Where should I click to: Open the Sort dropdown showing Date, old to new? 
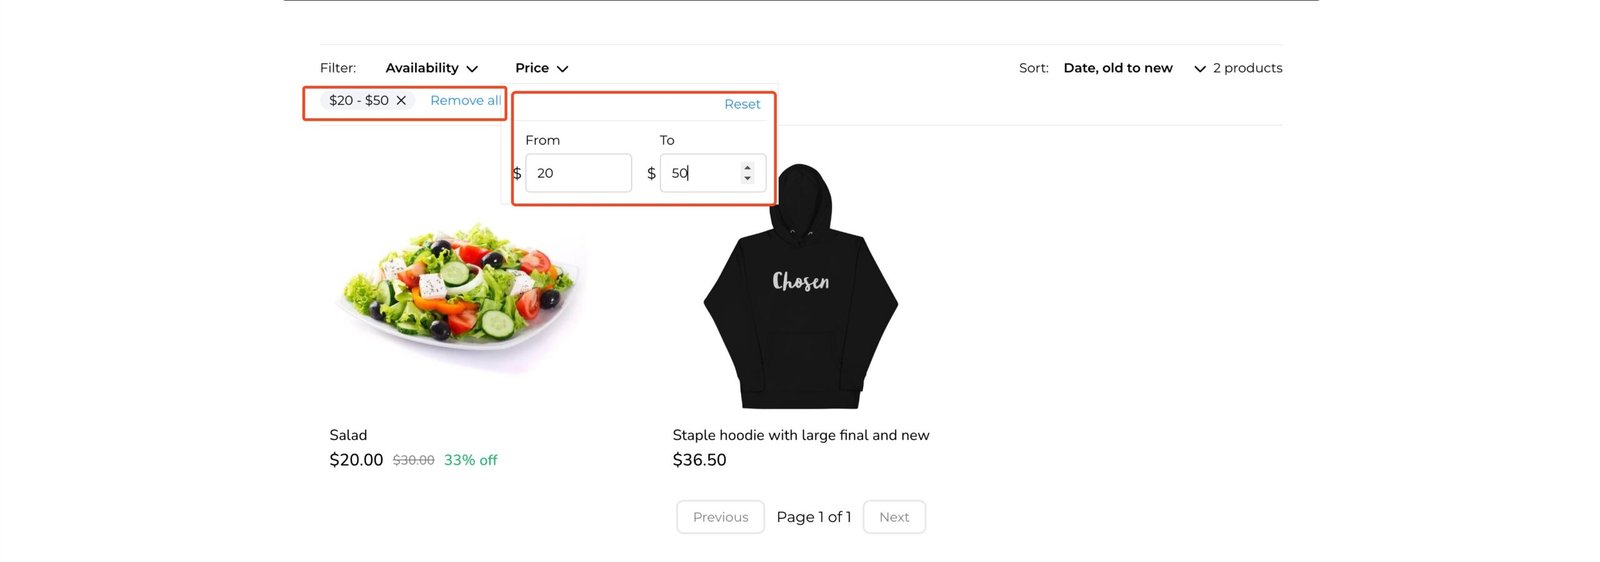[x=1133, y=68]
